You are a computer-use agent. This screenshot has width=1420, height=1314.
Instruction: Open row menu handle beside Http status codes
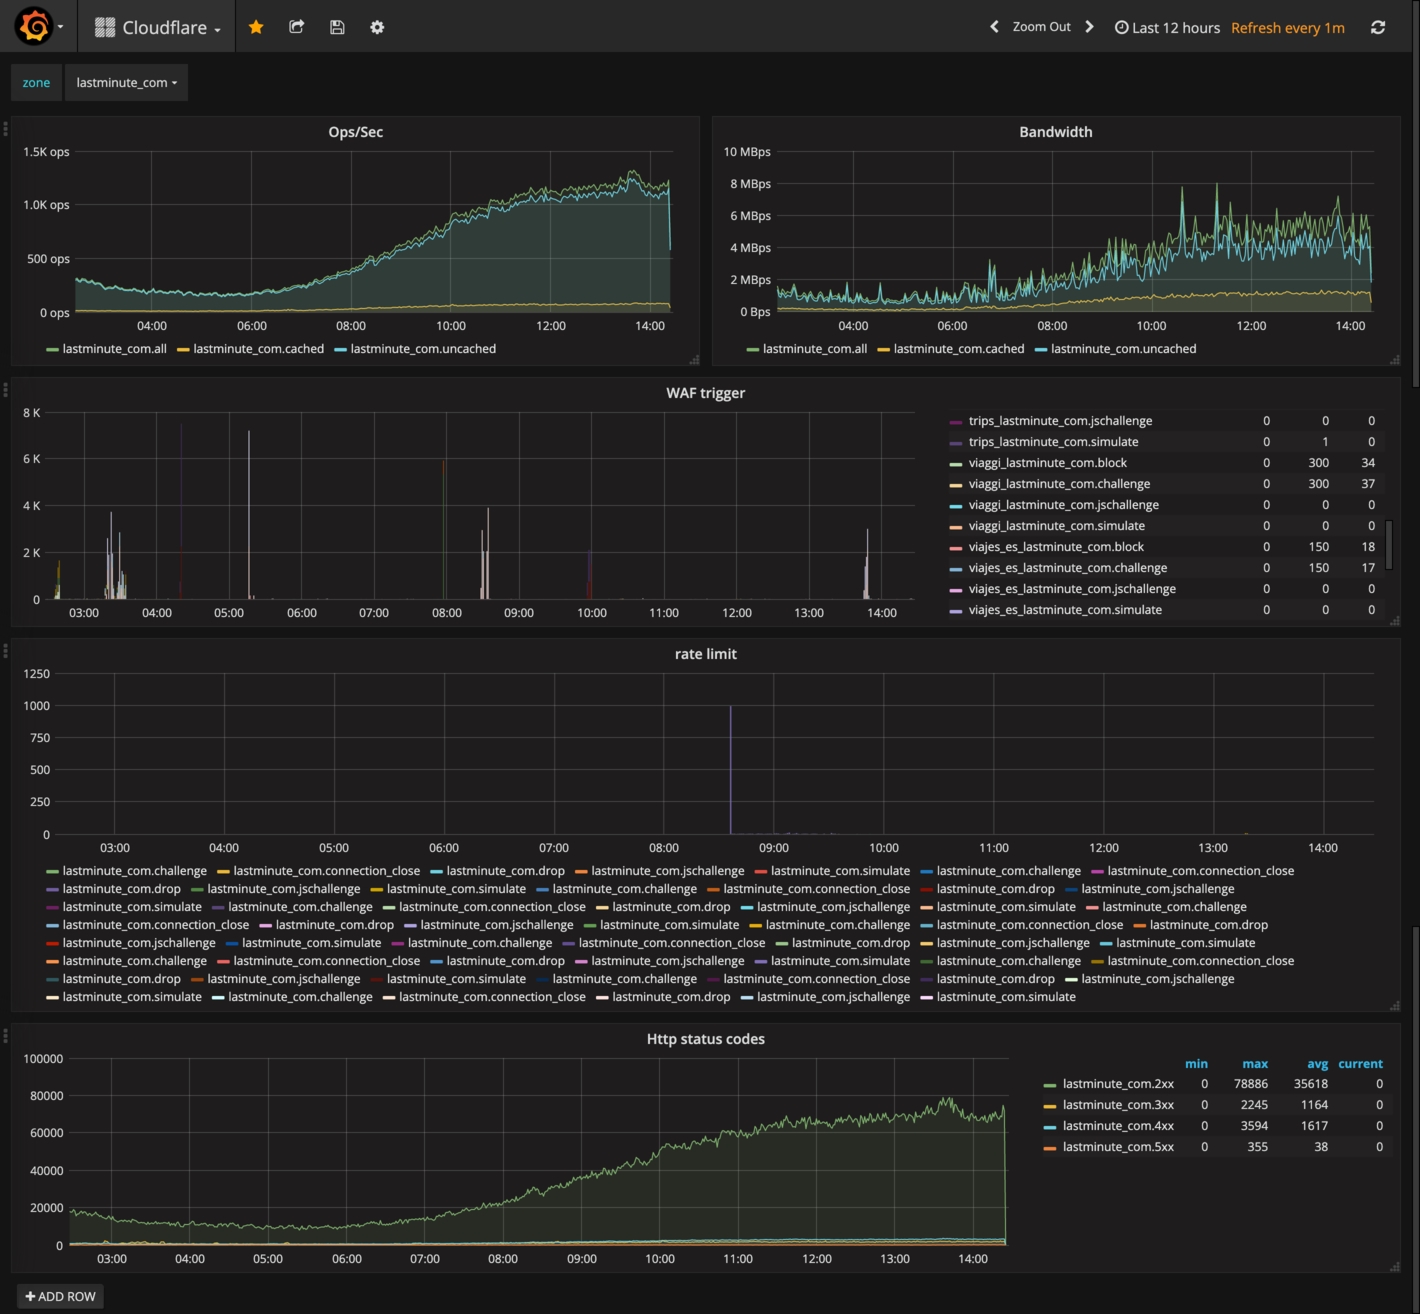(6, 1036)
